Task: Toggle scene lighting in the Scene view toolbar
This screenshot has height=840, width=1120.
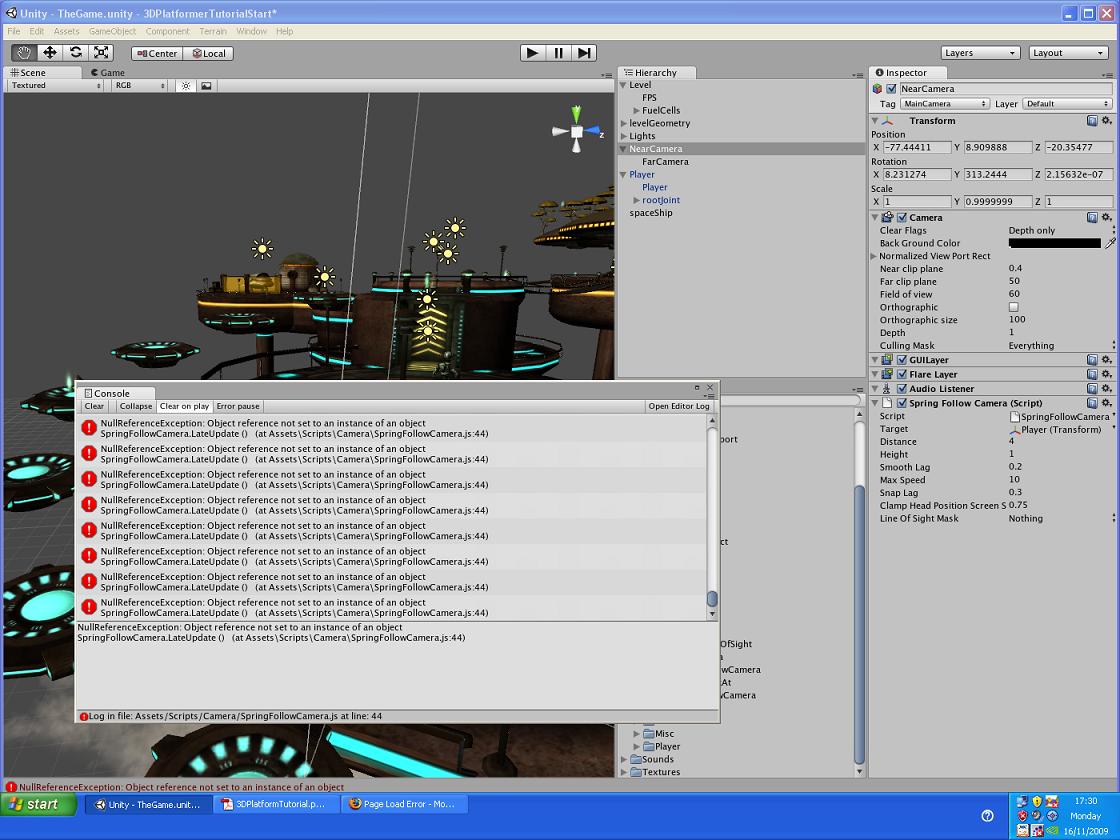Action: click(x=185, y=86)
